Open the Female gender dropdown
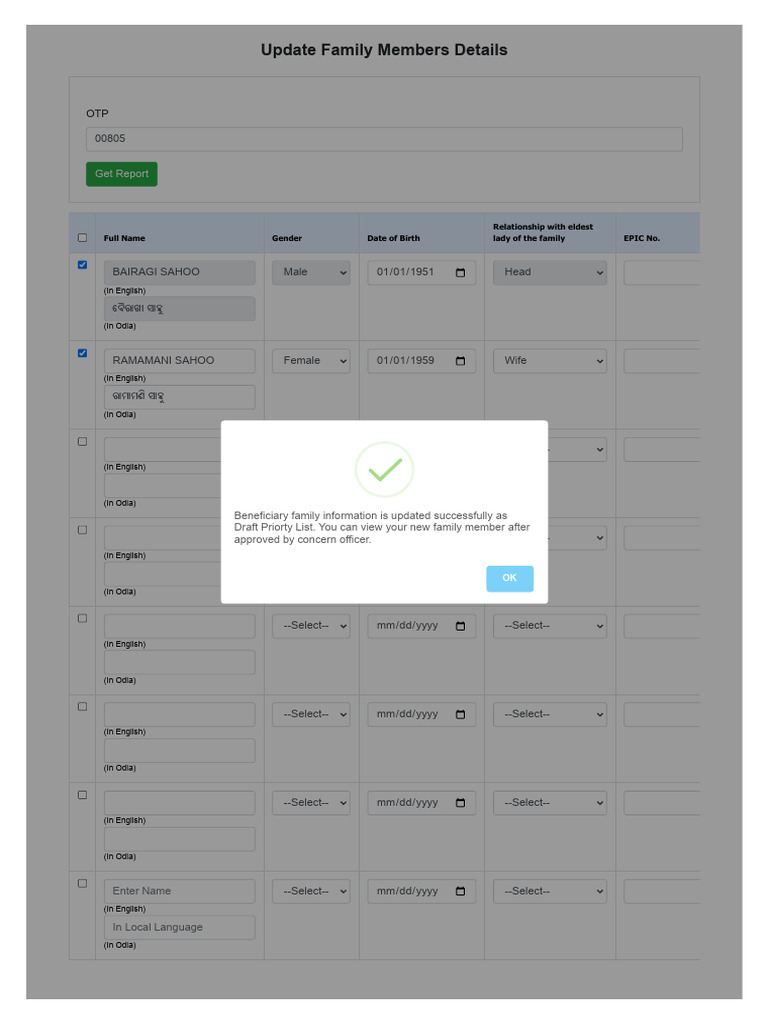Viewport: 768px width, 1024px height. [x=311, y=360]
